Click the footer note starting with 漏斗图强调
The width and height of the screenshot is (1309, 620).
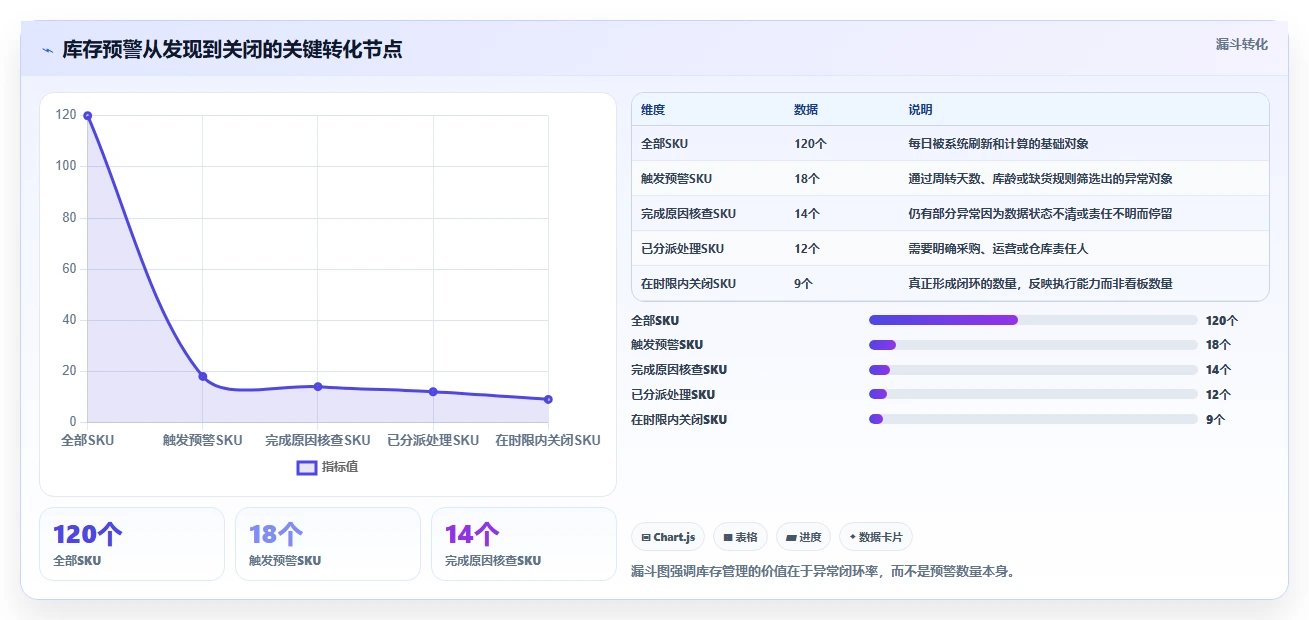(823, 572)
